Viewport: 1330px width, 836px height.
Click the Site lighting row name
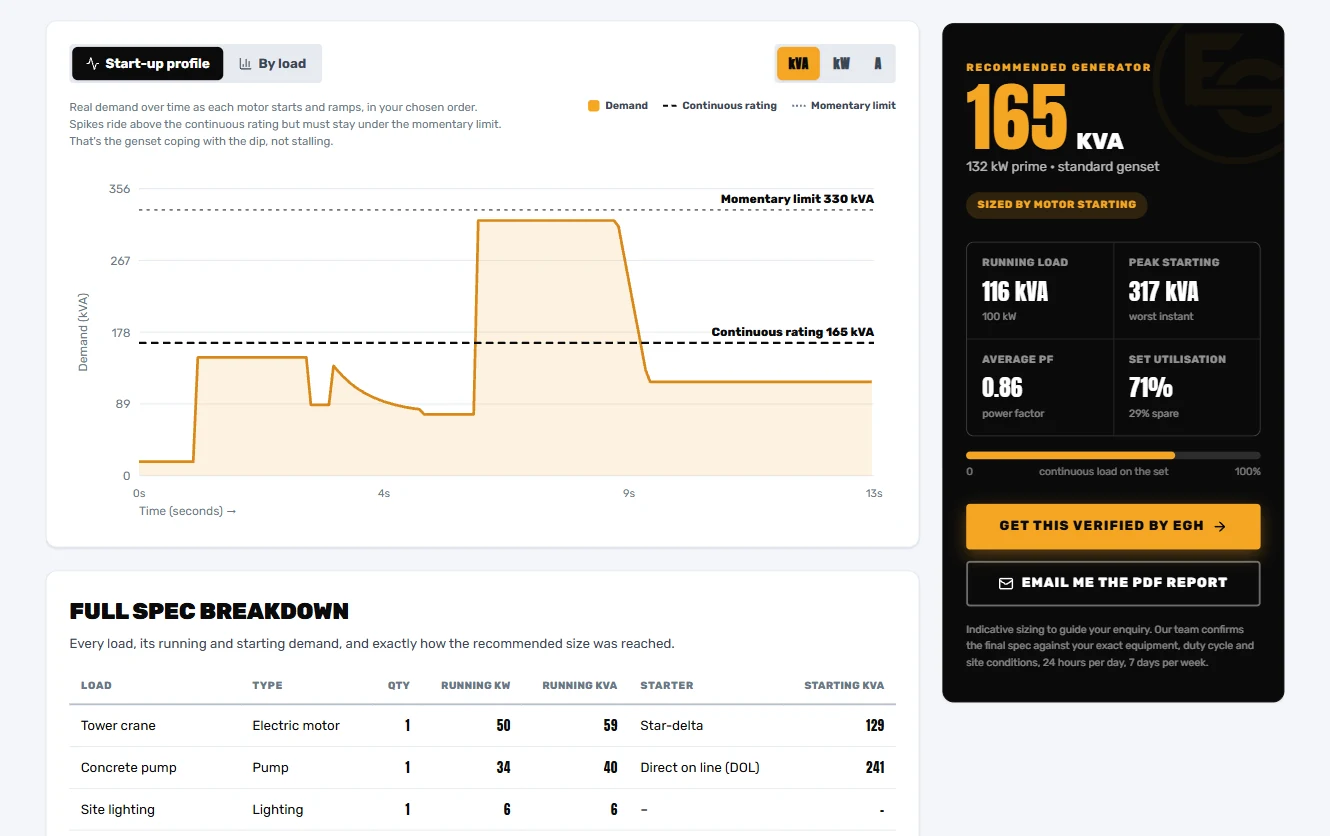point(117,809)
